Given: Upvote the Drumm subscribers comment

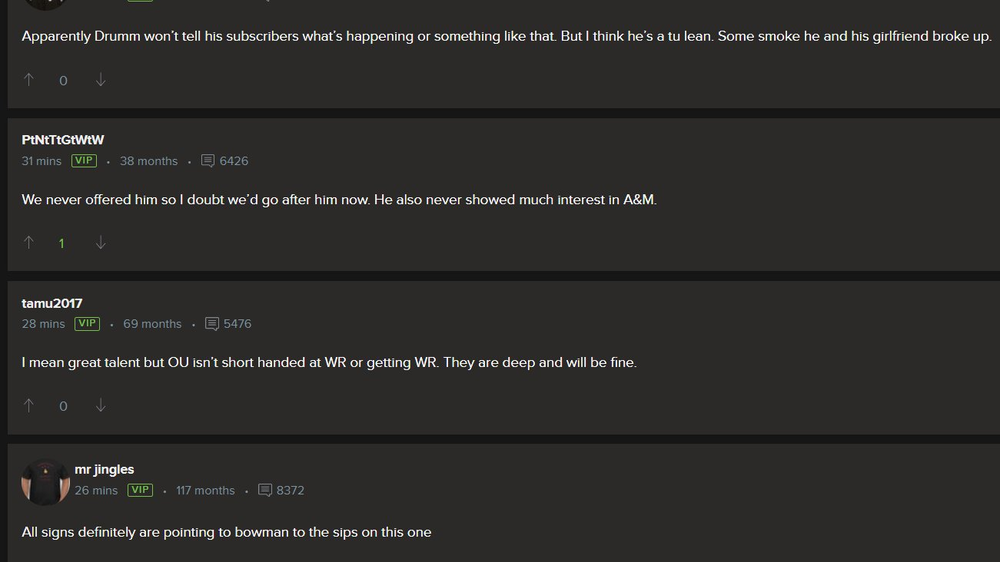Looking at the screenshot, I should tap(29, 80).
